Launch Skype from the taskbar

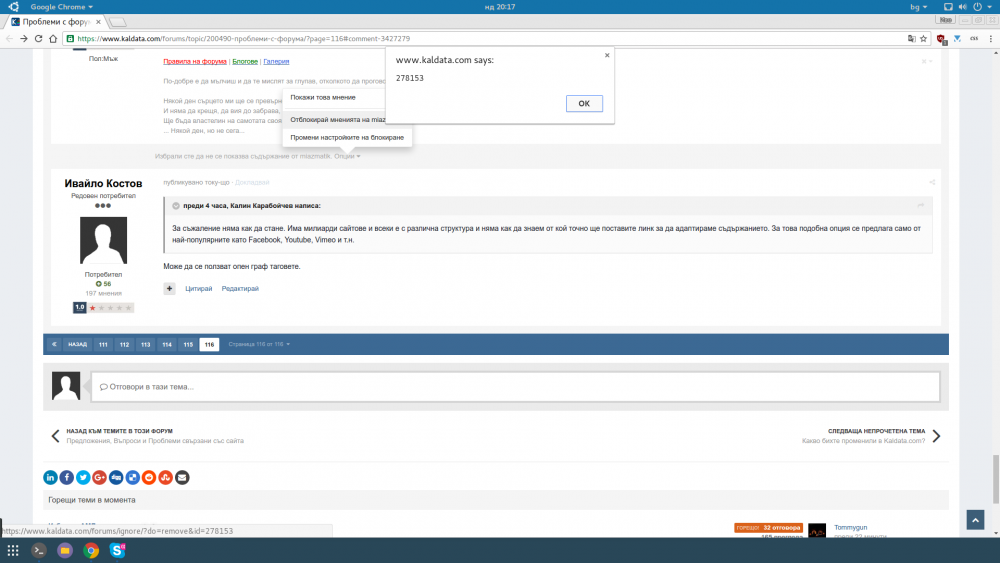[x=117, y=550]
